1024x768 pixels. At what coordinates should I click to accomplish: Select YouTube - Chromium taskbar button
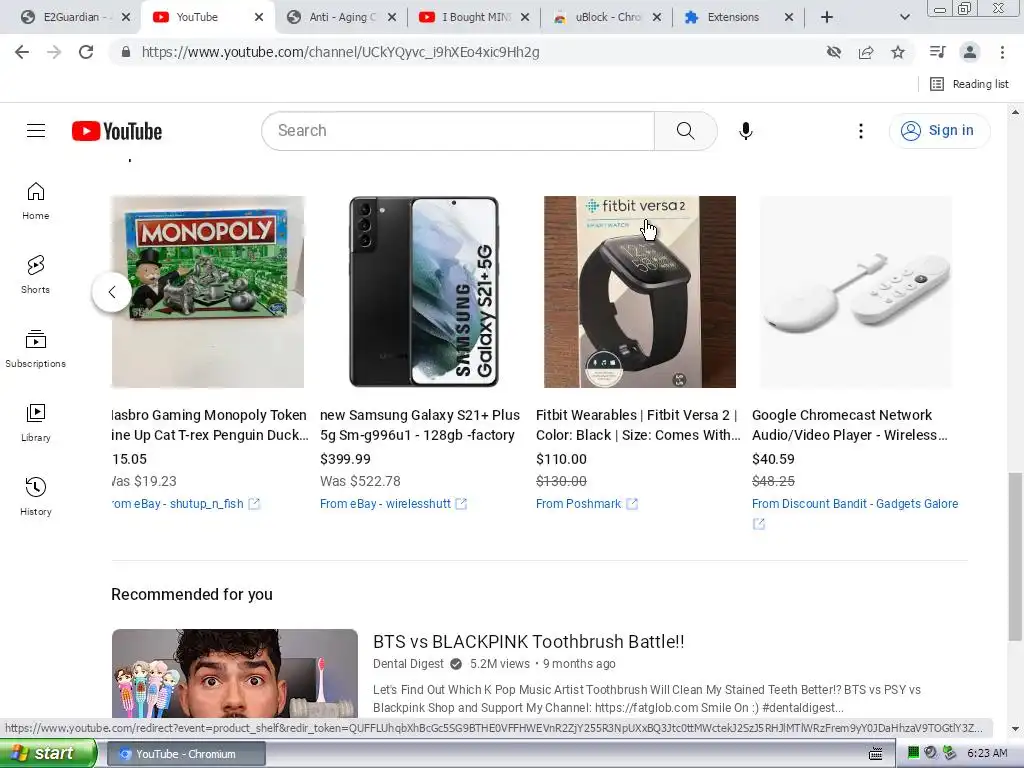pyautogui.click(x=186, y=754)
